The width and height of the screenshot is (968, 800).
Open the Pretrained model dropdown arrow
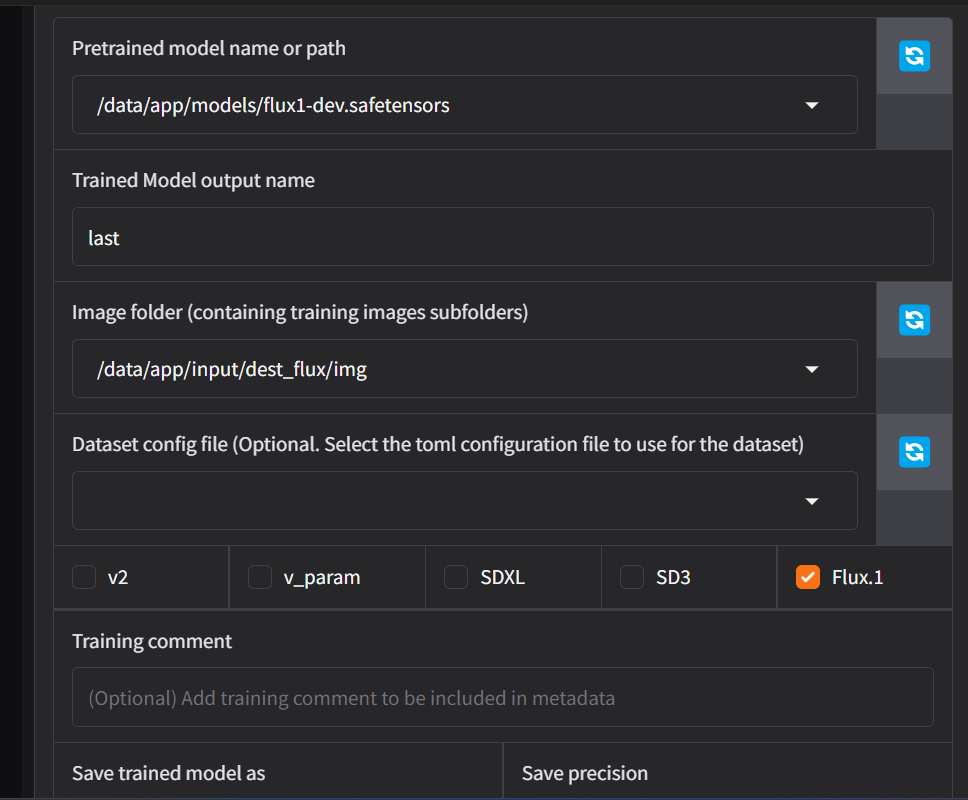(x=812, y=105)
